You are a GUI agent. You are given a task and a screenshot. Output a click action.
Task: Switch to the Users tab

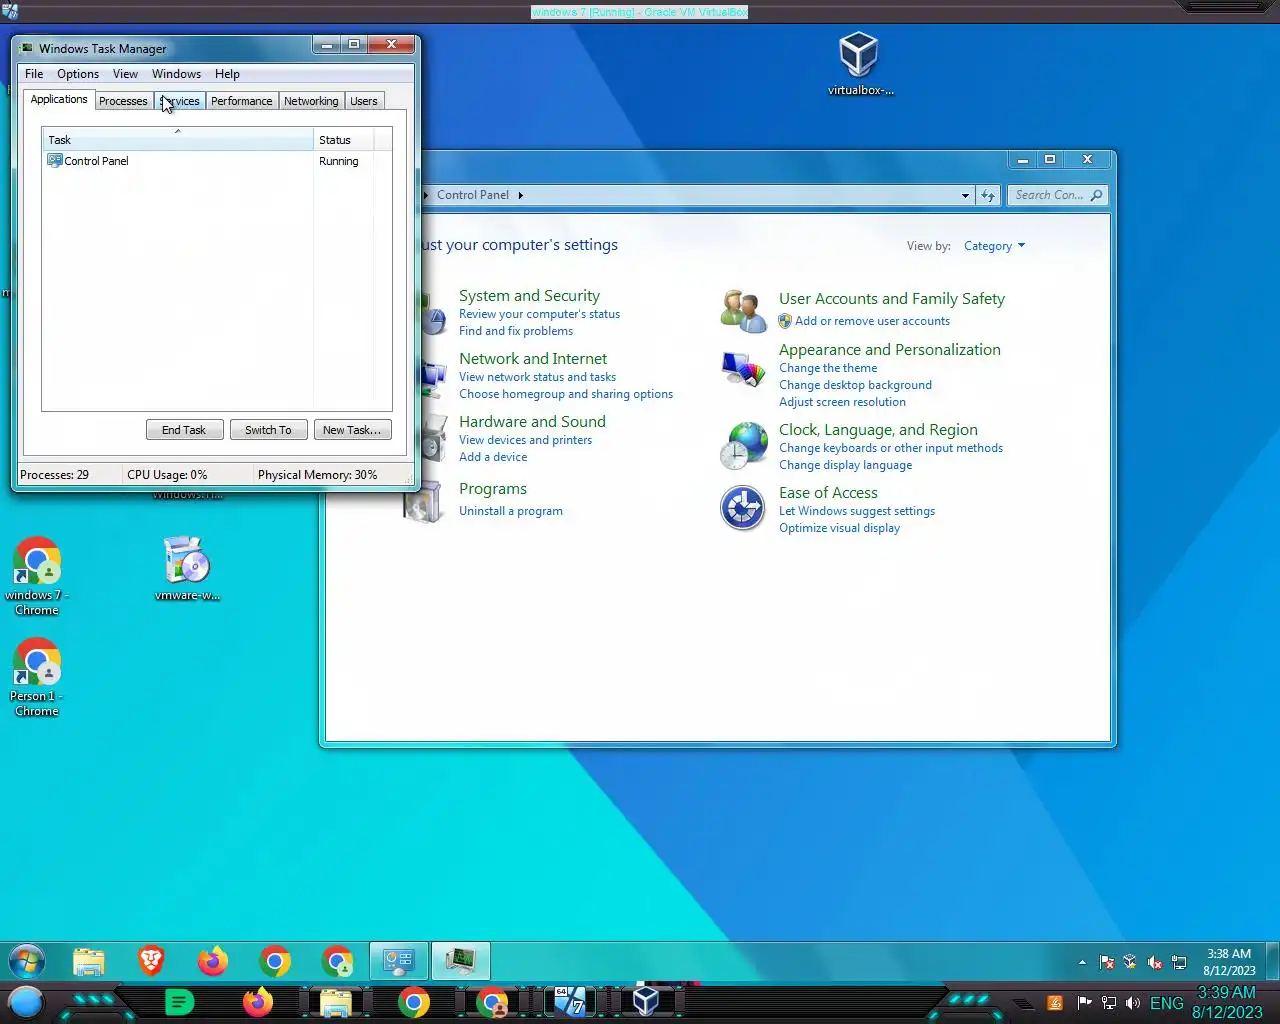click(x=364, y=101)
